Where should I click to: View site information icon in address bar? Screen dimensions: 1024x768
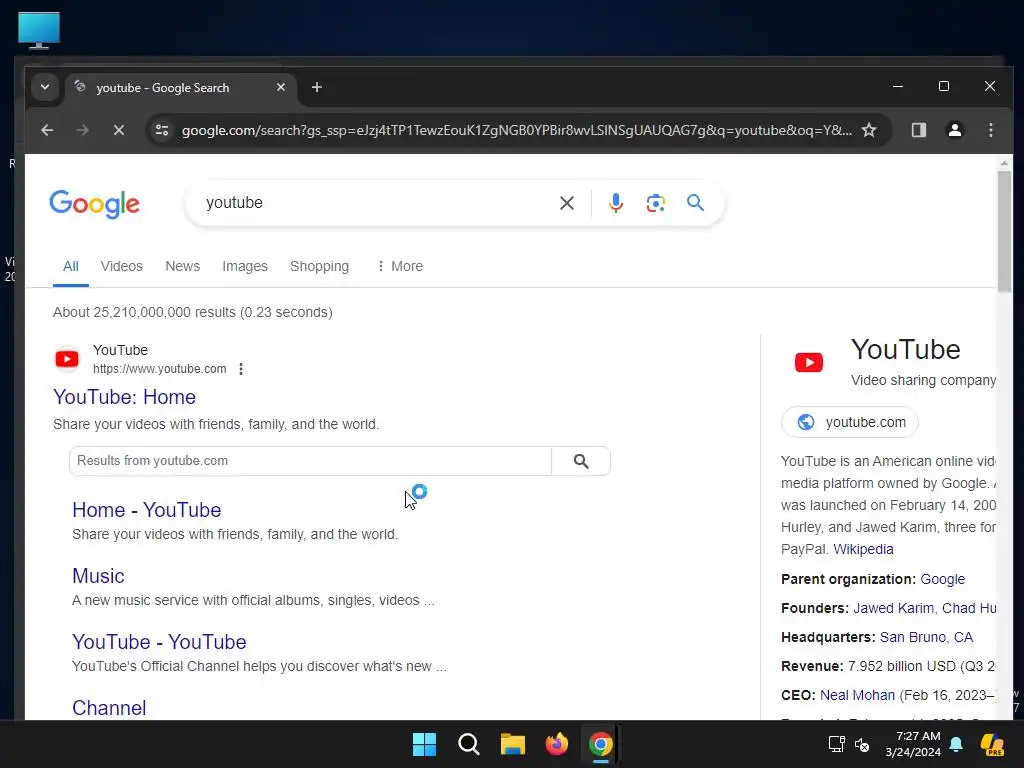[x=162, y=130]
